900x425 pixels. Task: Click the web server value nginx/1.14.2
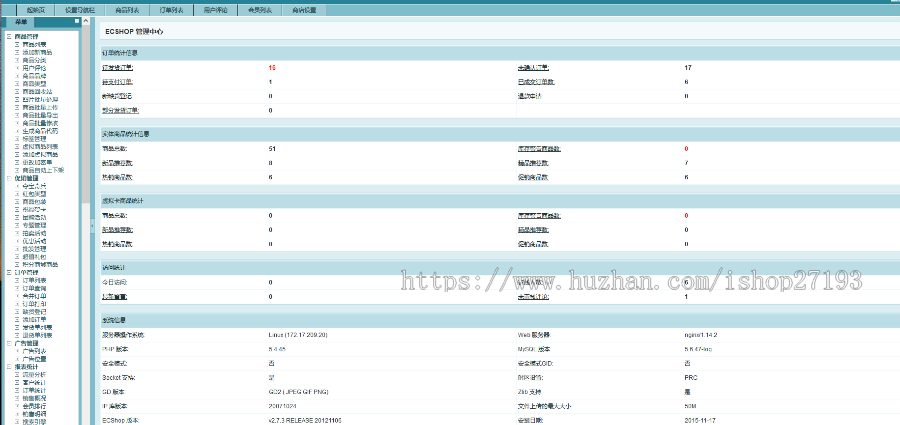click(x=701, y=335)
